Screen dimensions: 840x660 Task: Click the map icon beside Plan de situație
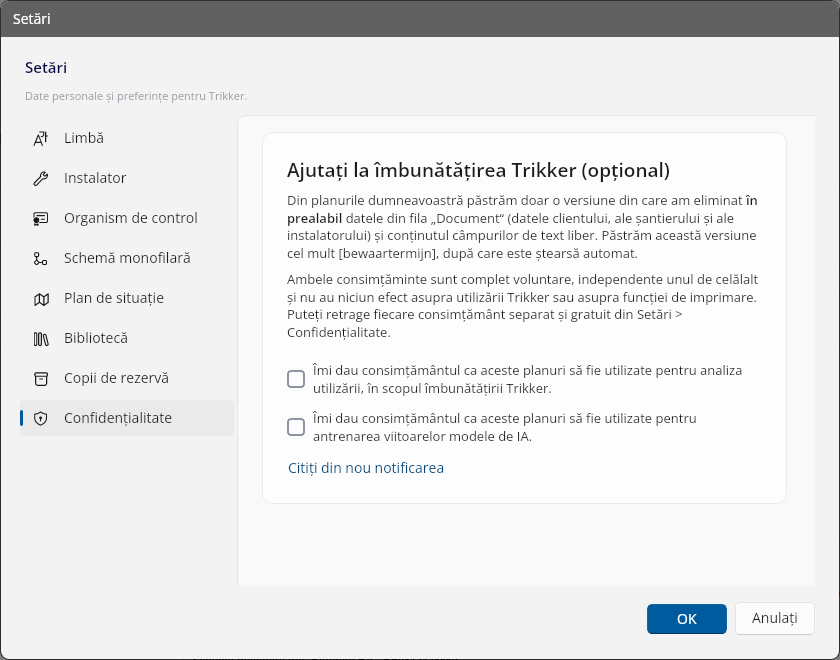pos(41,299)
